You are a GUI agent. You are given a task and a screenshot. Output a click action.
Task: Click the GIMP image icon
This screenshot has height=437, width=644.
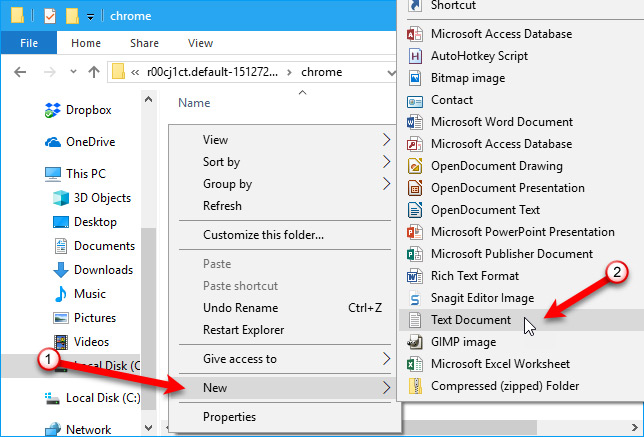pyautogui.click(x=416, y=342)
